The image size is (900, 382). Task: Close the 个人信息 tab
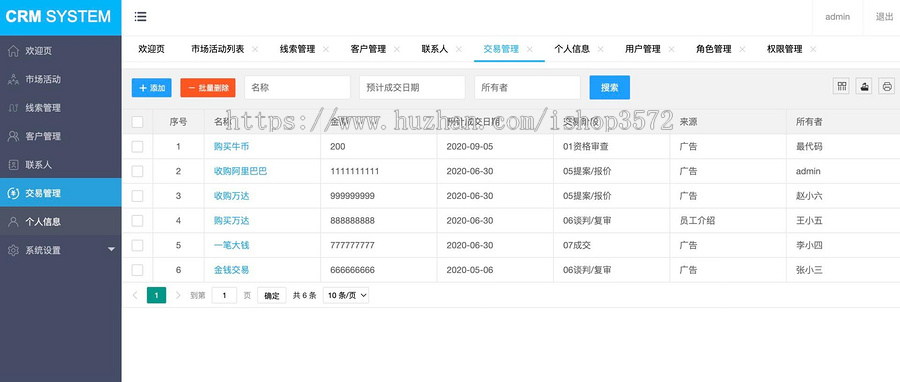pyautogui.click(x=600, y=49)
